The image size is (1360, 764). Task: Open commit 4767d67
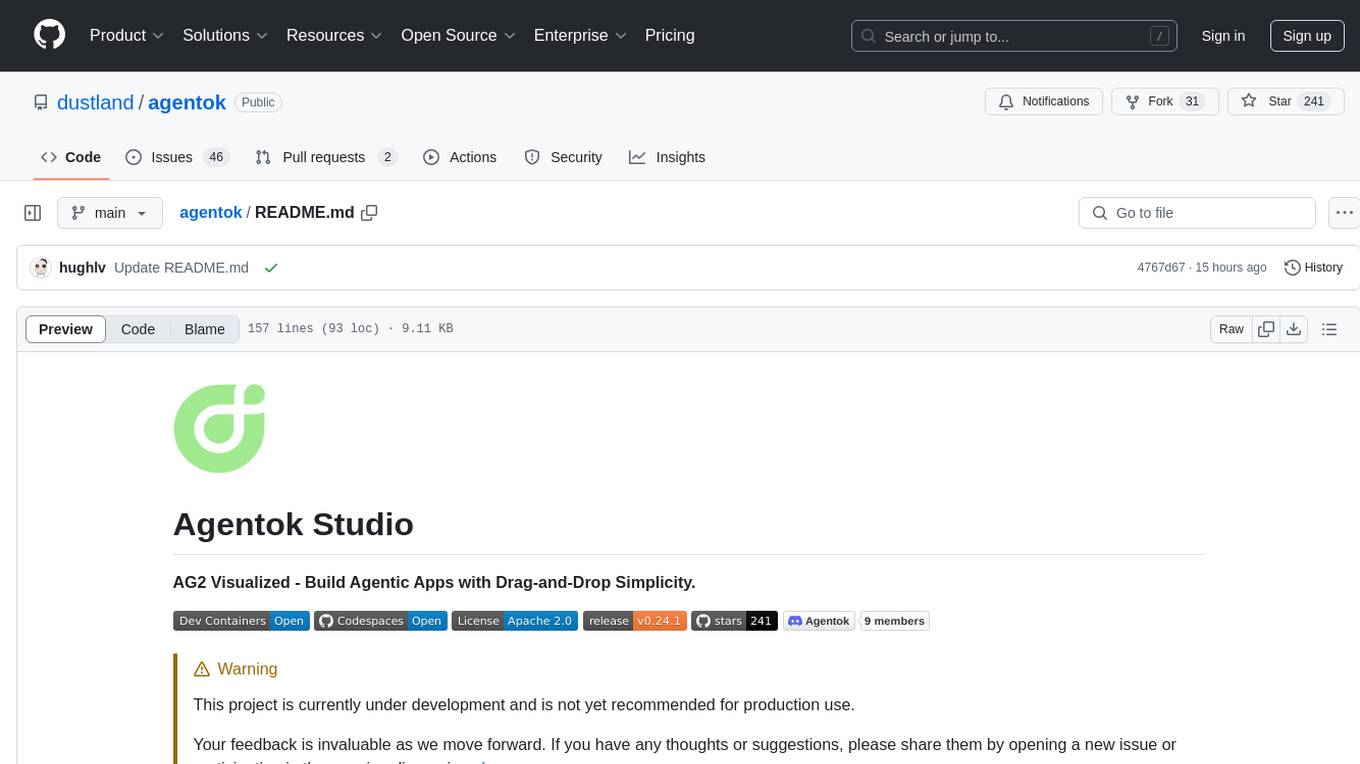coord(1161,267)
